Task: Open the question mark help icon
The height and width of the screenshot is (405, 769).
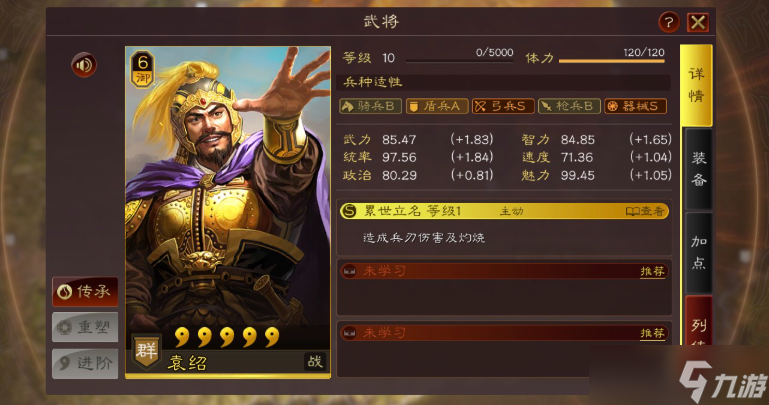Action: [x=669, y=22]
